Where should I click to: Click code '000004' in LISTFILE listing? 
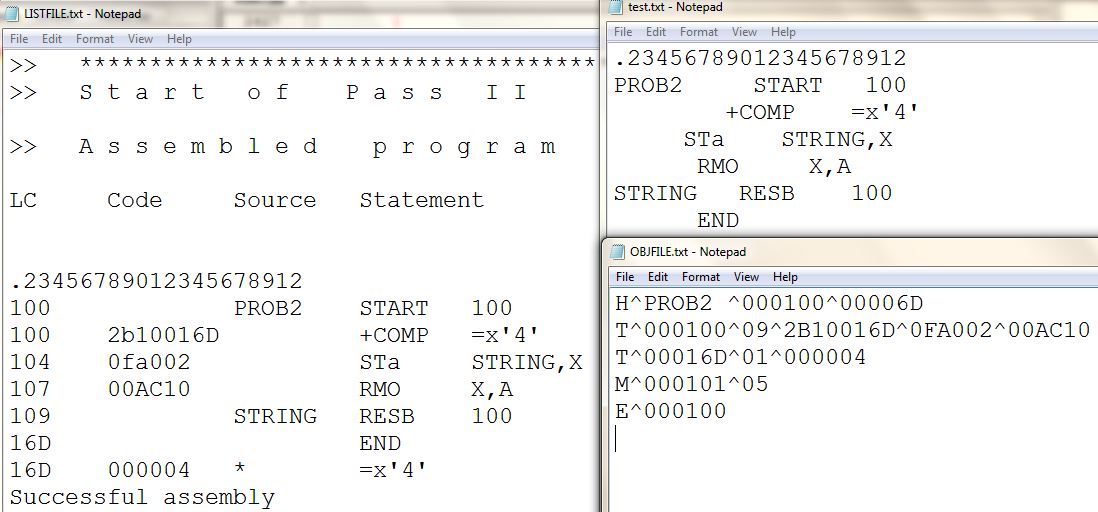point(148,470)
